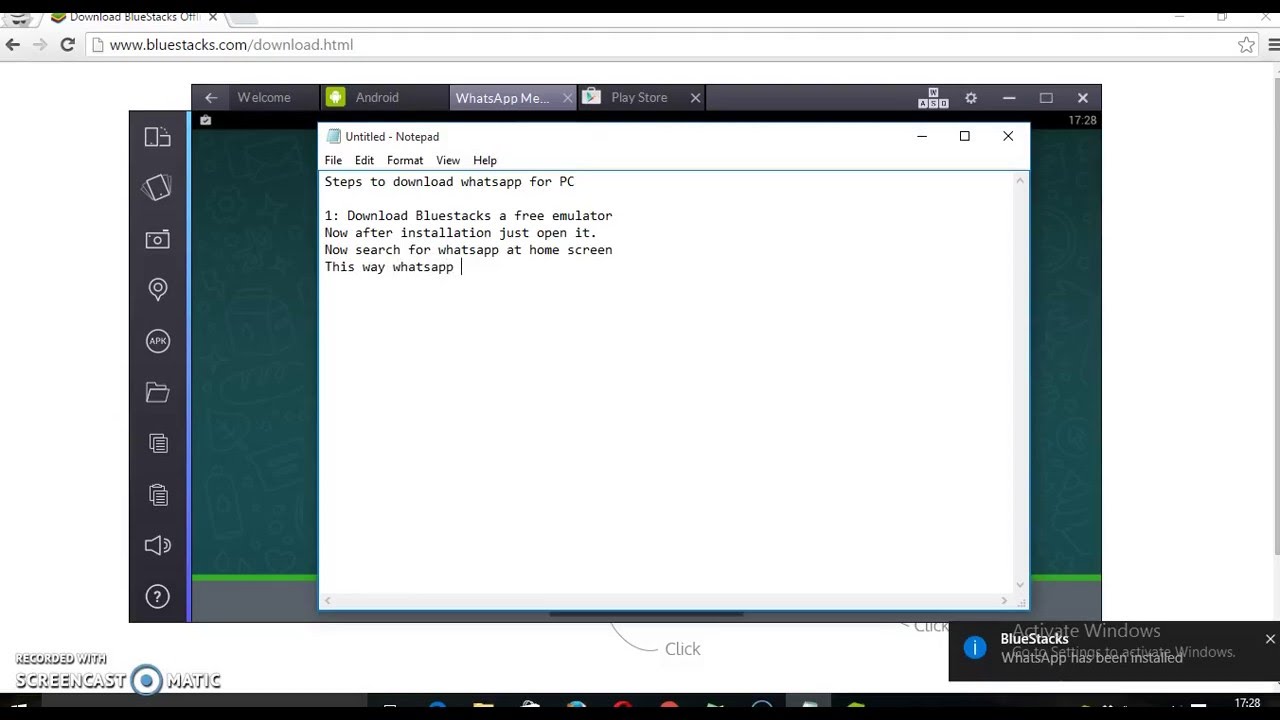Click "Steps to download whatsapp for PC" line
The height and width of the screenshot is (720, 1280).
(449, 182)
